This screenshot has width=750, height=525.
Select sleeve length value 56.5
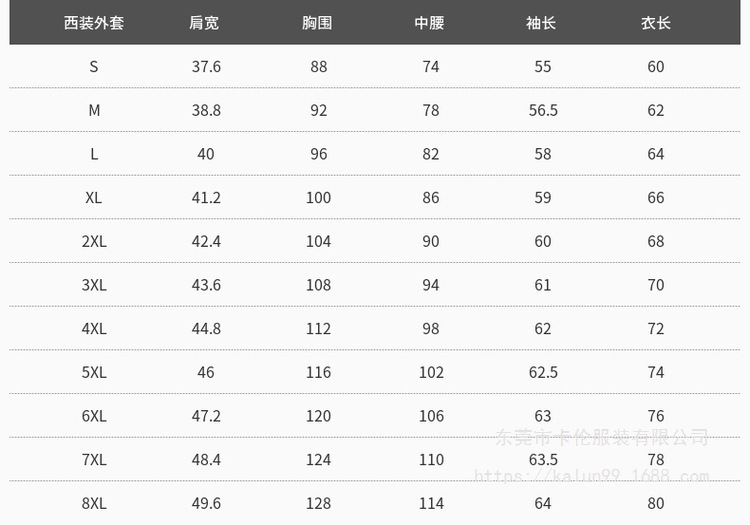(543, 111)
